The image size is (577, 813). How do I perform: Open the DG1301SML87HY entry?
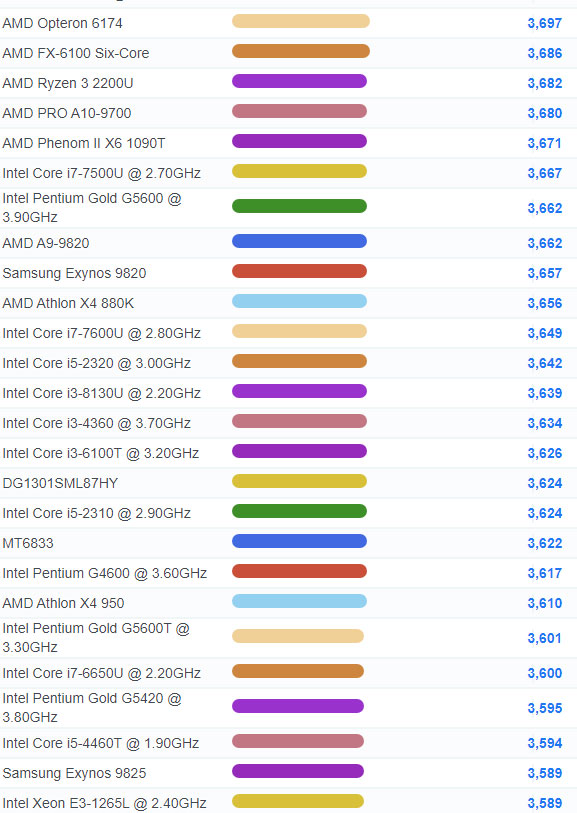tap(60, 484)
